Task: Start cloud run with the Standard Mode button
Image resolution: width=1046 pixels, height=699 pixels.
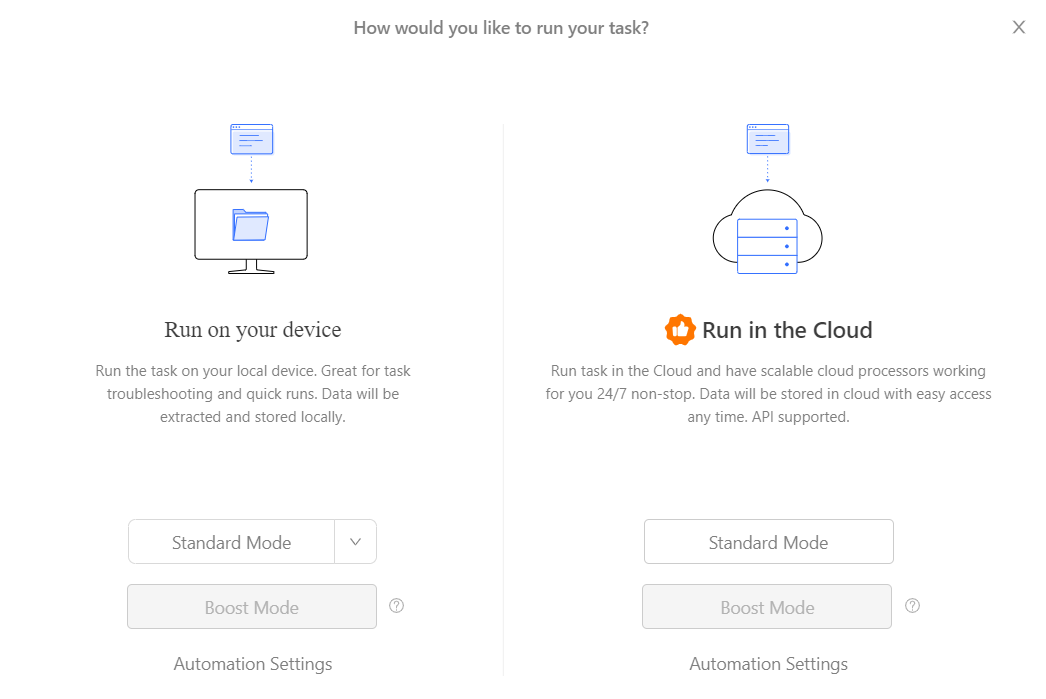Action: click(768, 542)
